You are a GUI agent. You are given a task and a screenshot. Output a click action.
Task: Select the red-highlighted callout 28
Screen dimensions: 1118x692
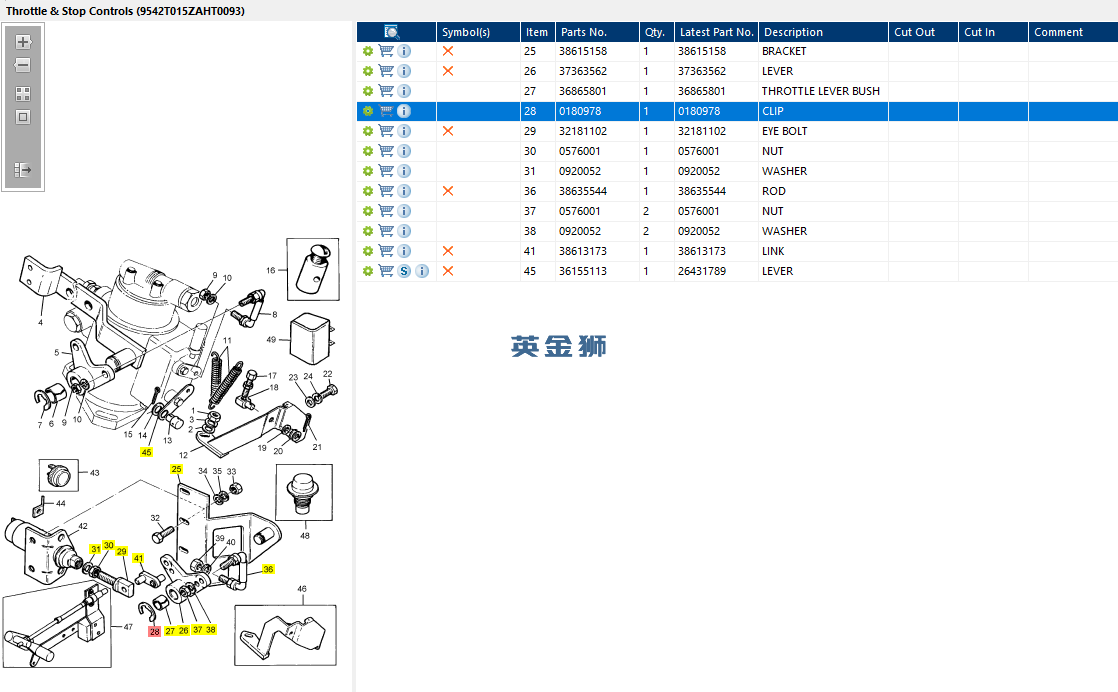(x=155, y=631)
